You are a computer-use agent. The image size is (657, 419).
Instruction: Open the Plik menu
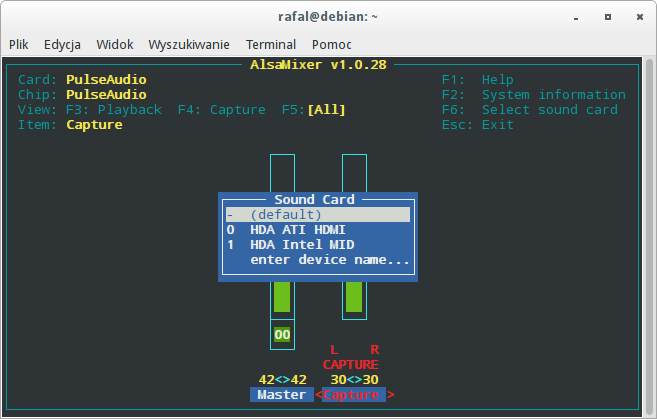[x=19, y=44]
